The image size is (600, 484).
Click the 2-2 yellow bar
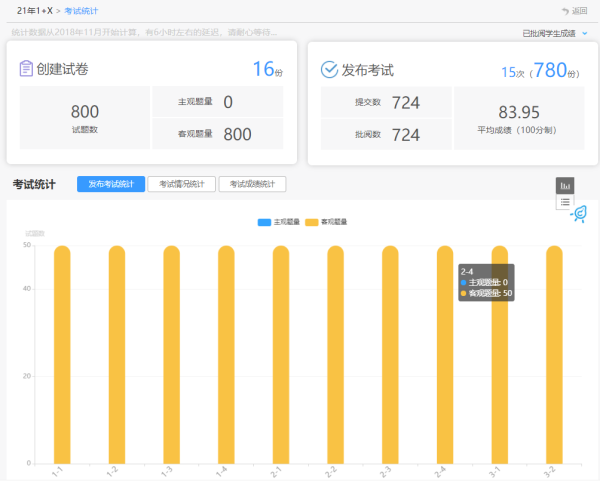(336, 355)
